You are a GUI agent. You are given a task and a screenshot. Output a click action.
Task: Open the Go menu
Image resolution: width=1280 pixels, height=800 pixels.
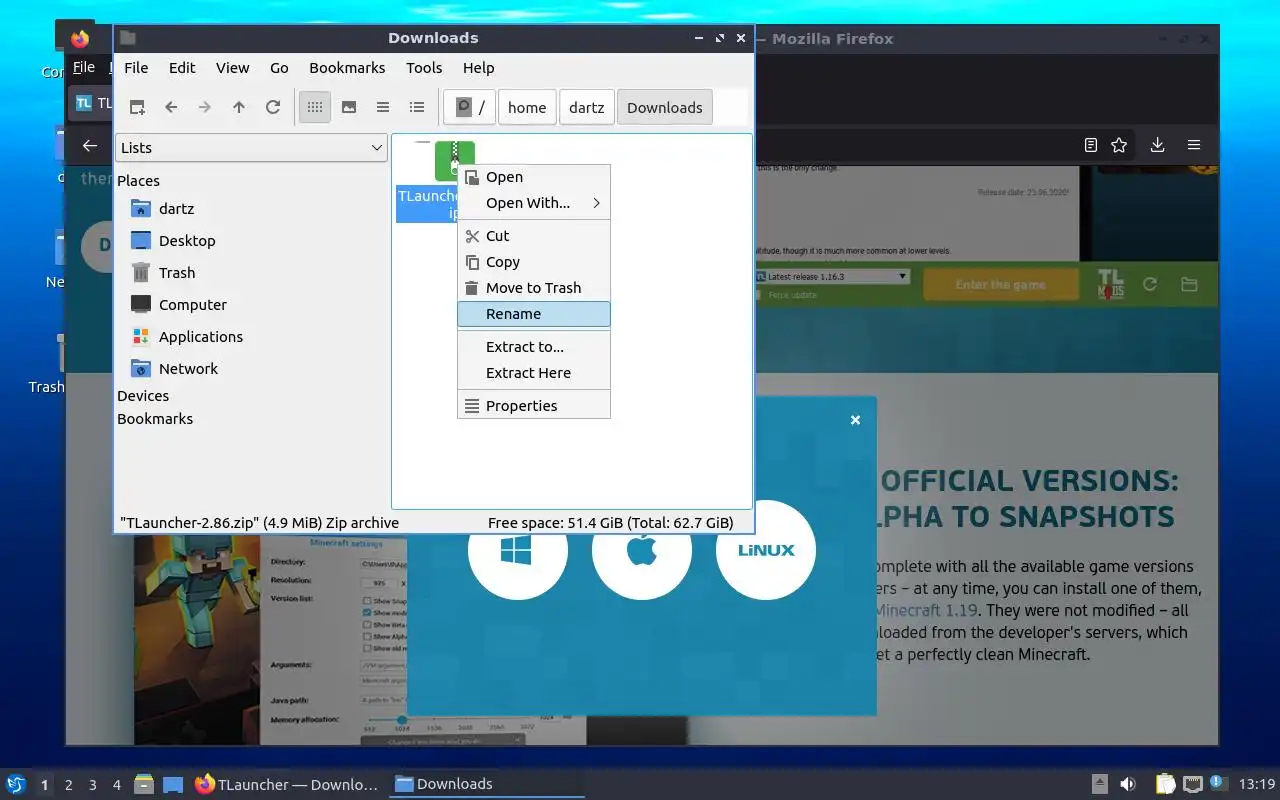[x=279, y=67]
